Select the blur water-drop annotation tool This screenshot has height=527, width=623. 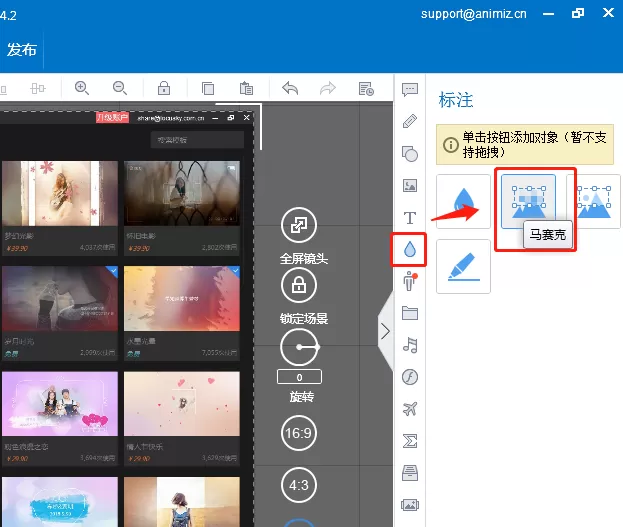pos(463,202)
